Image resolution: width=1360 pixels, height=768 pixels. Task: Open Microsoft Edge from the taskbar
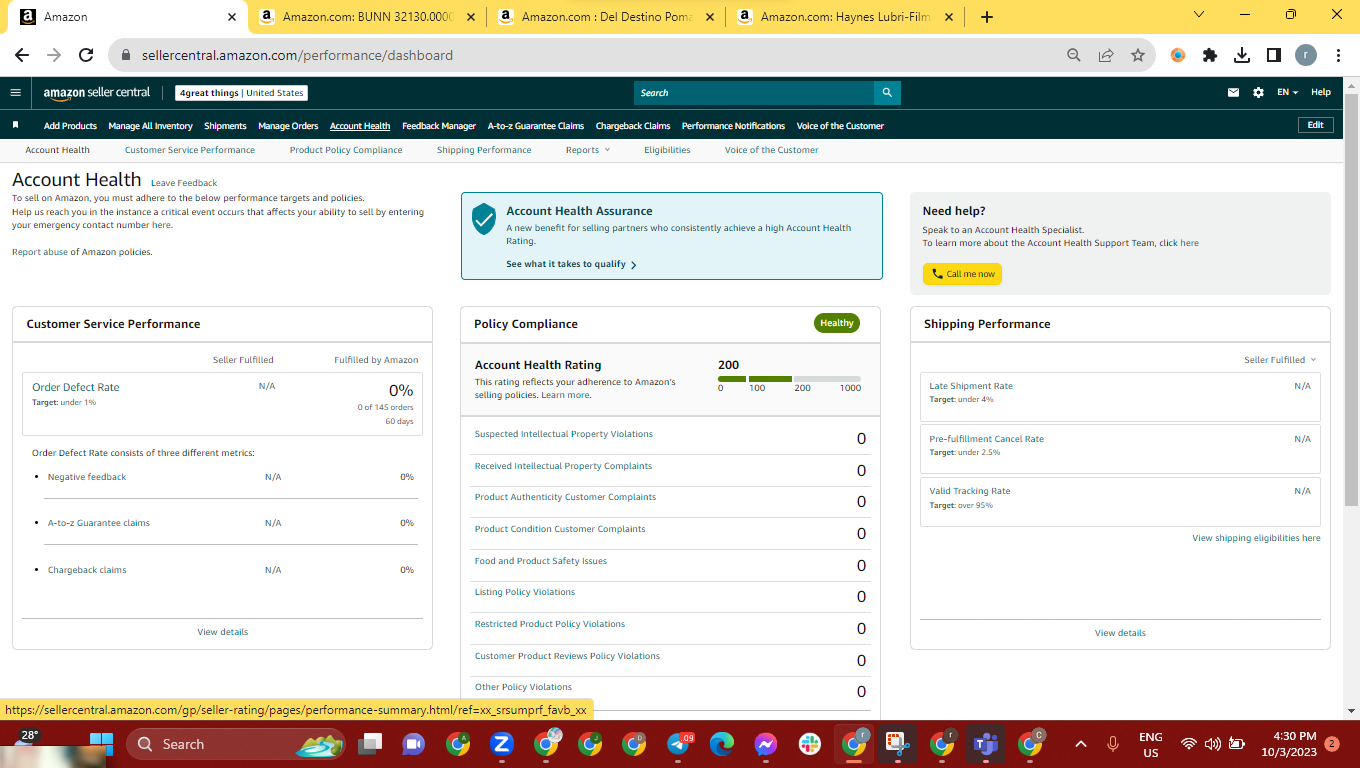[x=722, y=744]
